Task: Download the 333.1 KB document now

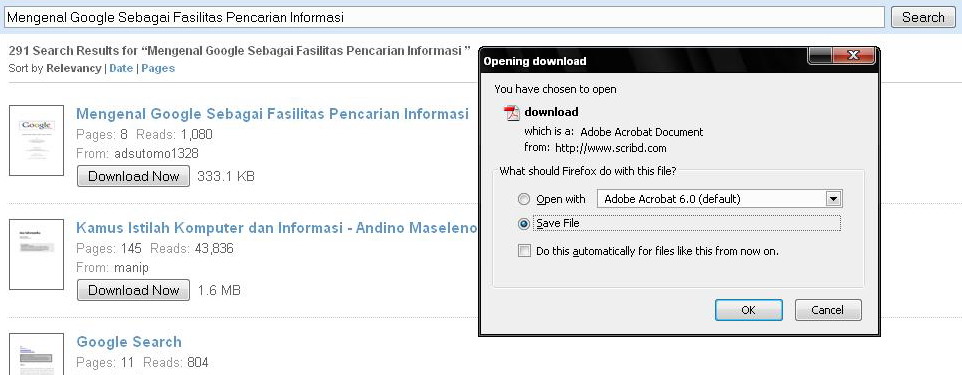Action: point(133,176)
